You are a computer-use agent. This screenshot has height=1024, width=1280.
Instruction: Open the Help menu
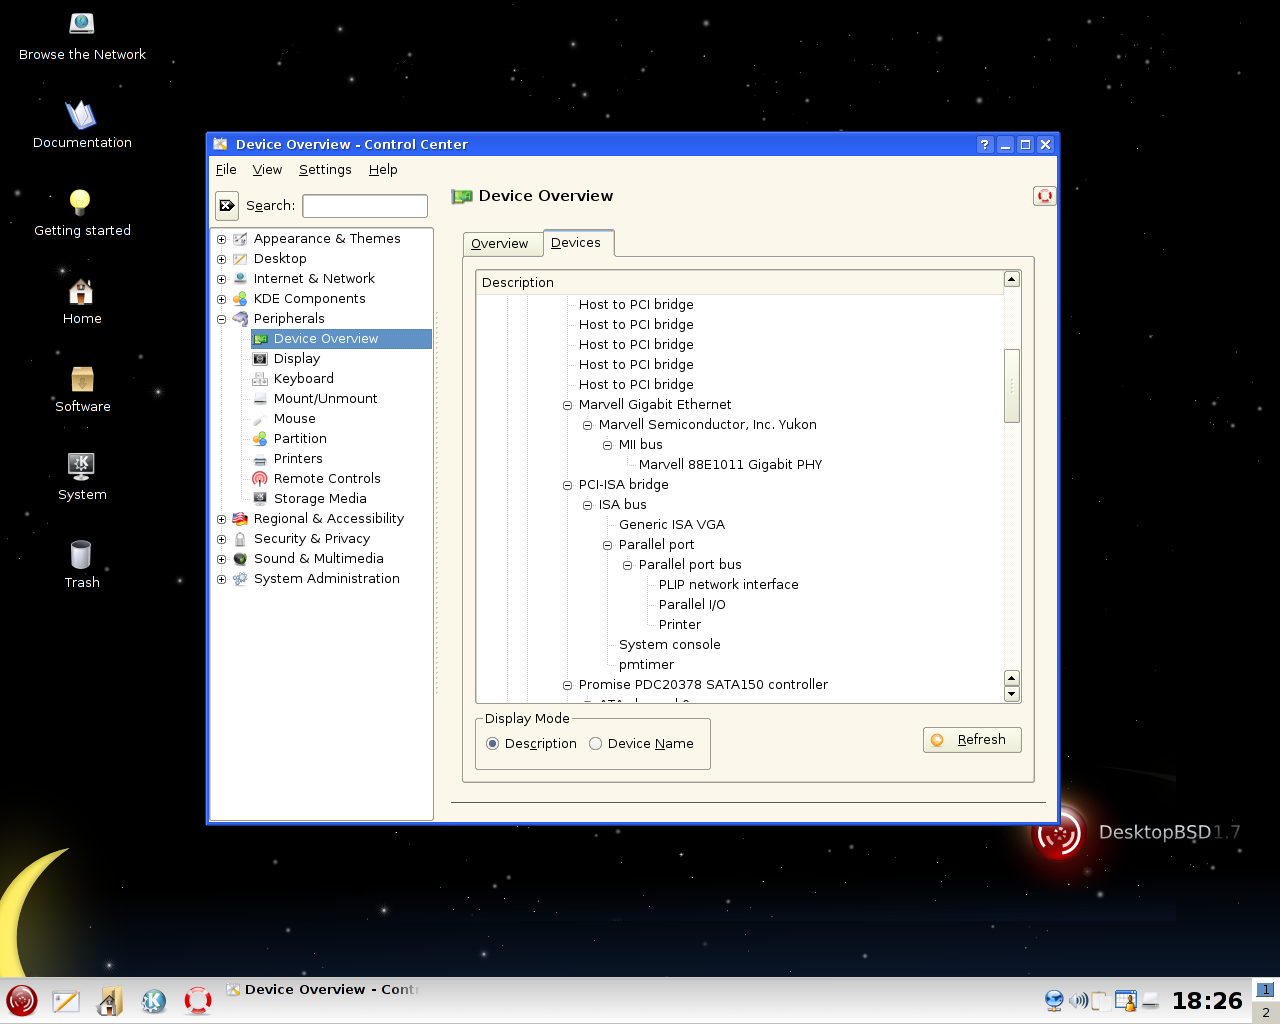(383, 170)
